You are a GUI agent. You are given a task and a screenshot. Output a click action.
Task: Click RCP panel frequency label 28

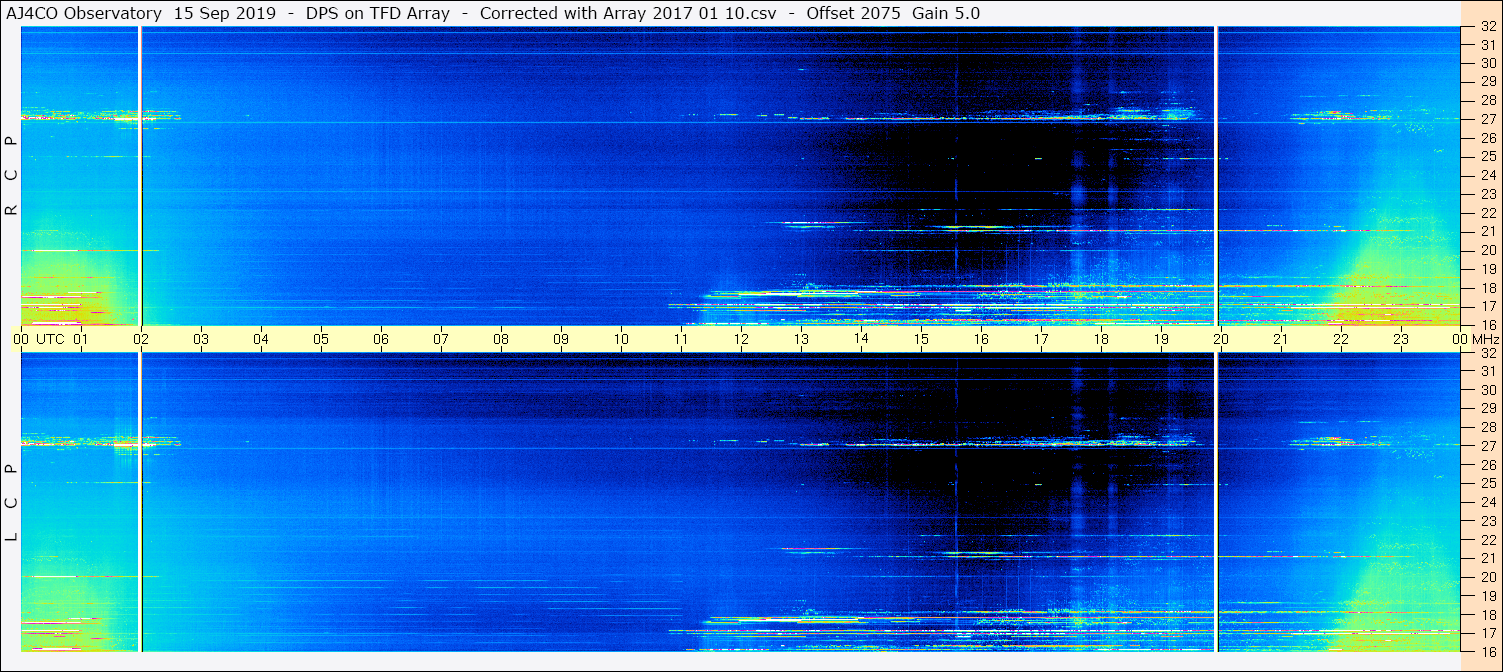tap(1487, 100)
